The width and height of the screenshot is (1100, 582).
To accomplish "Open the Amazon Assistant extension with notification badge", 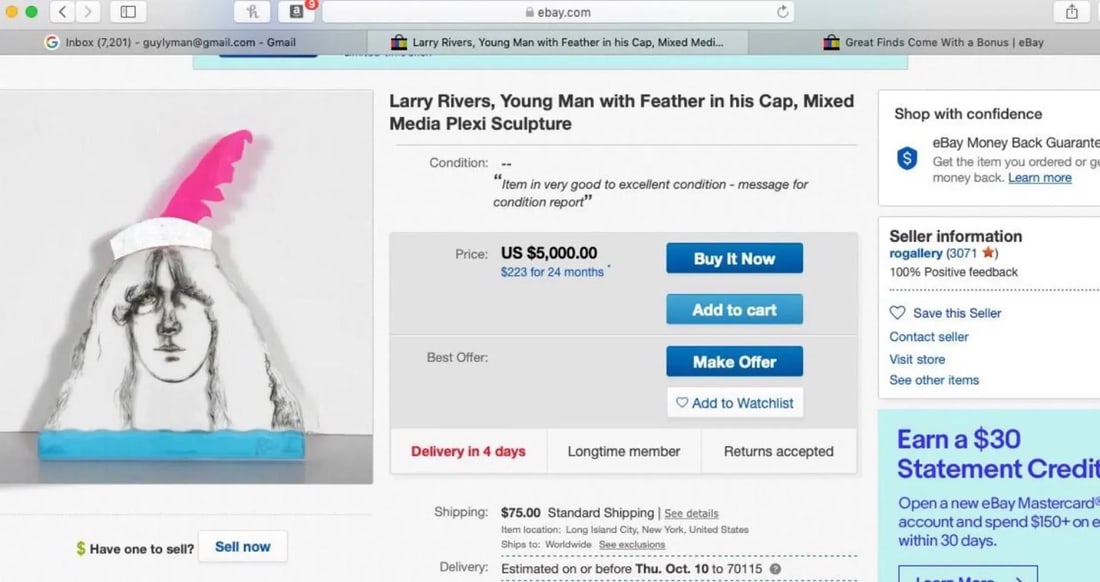I will tap(296, 13).
